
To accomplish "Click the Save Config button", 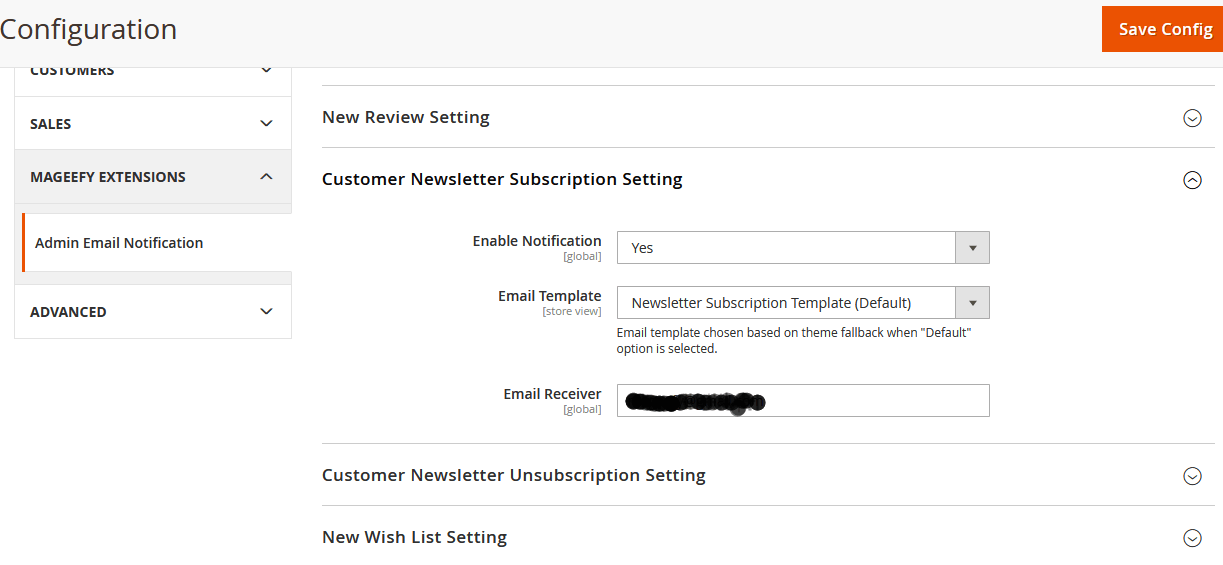I will tap(1164, 29).
